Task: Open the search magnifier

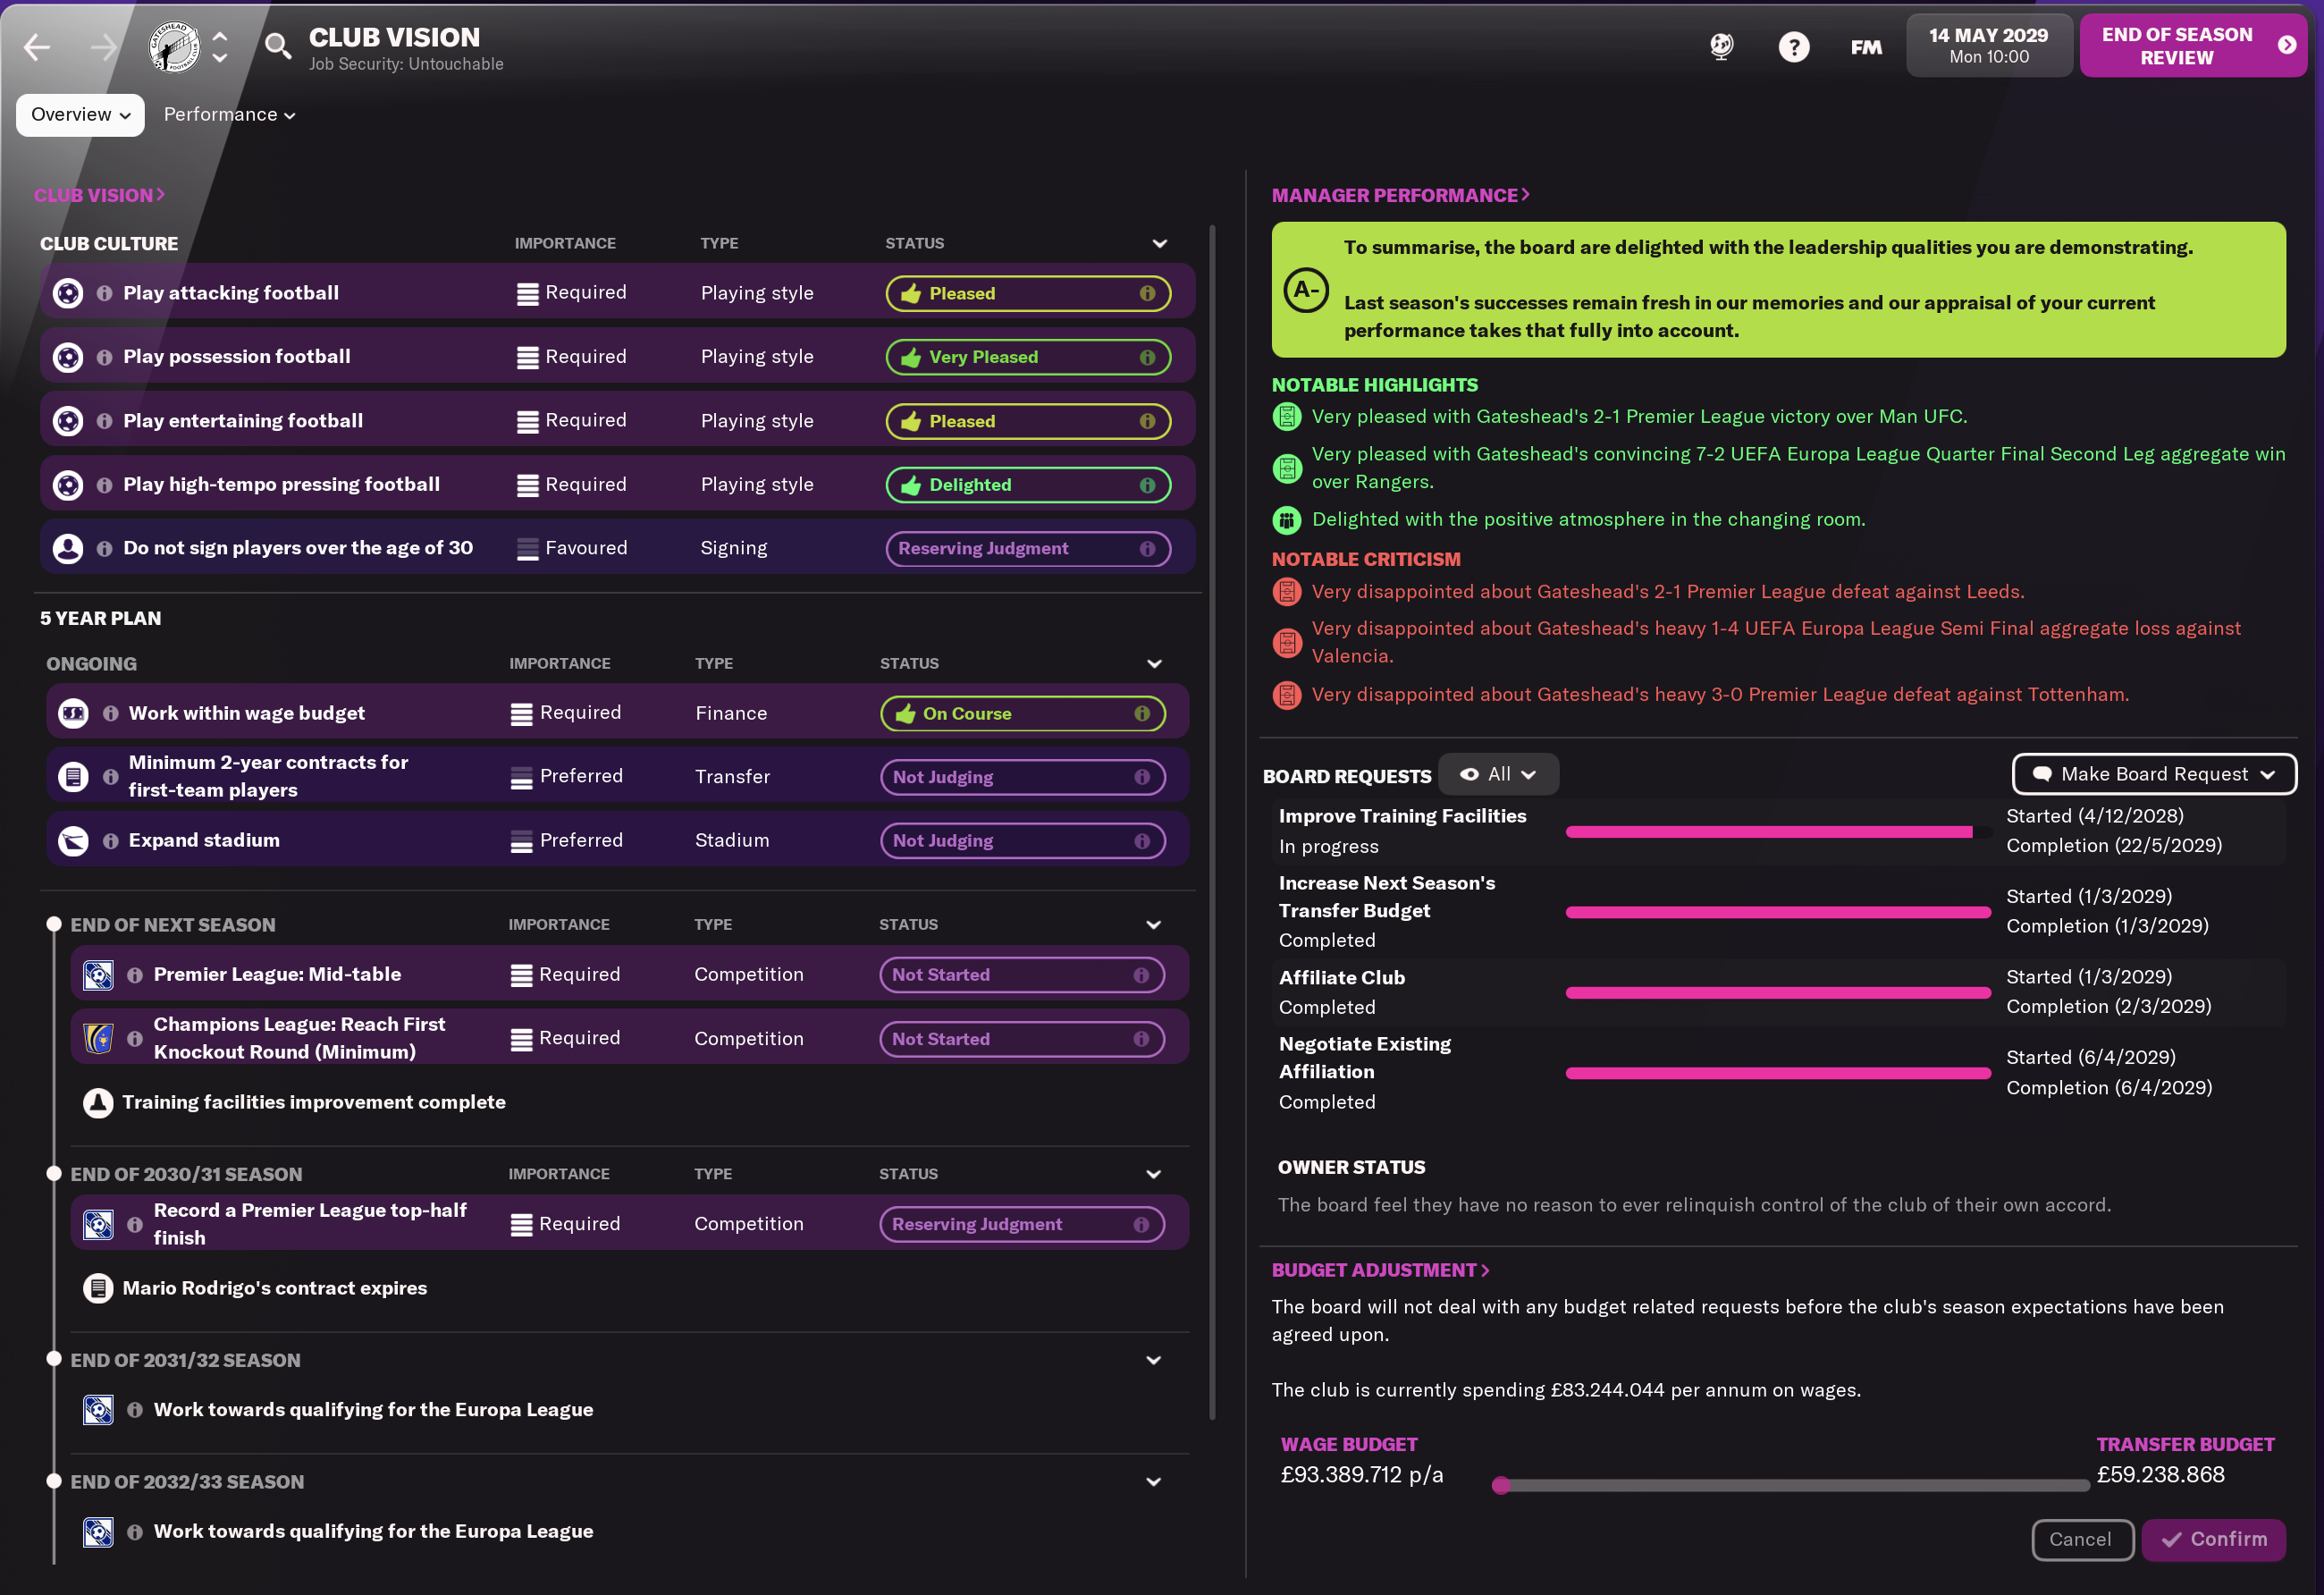Action: point(277,46)
